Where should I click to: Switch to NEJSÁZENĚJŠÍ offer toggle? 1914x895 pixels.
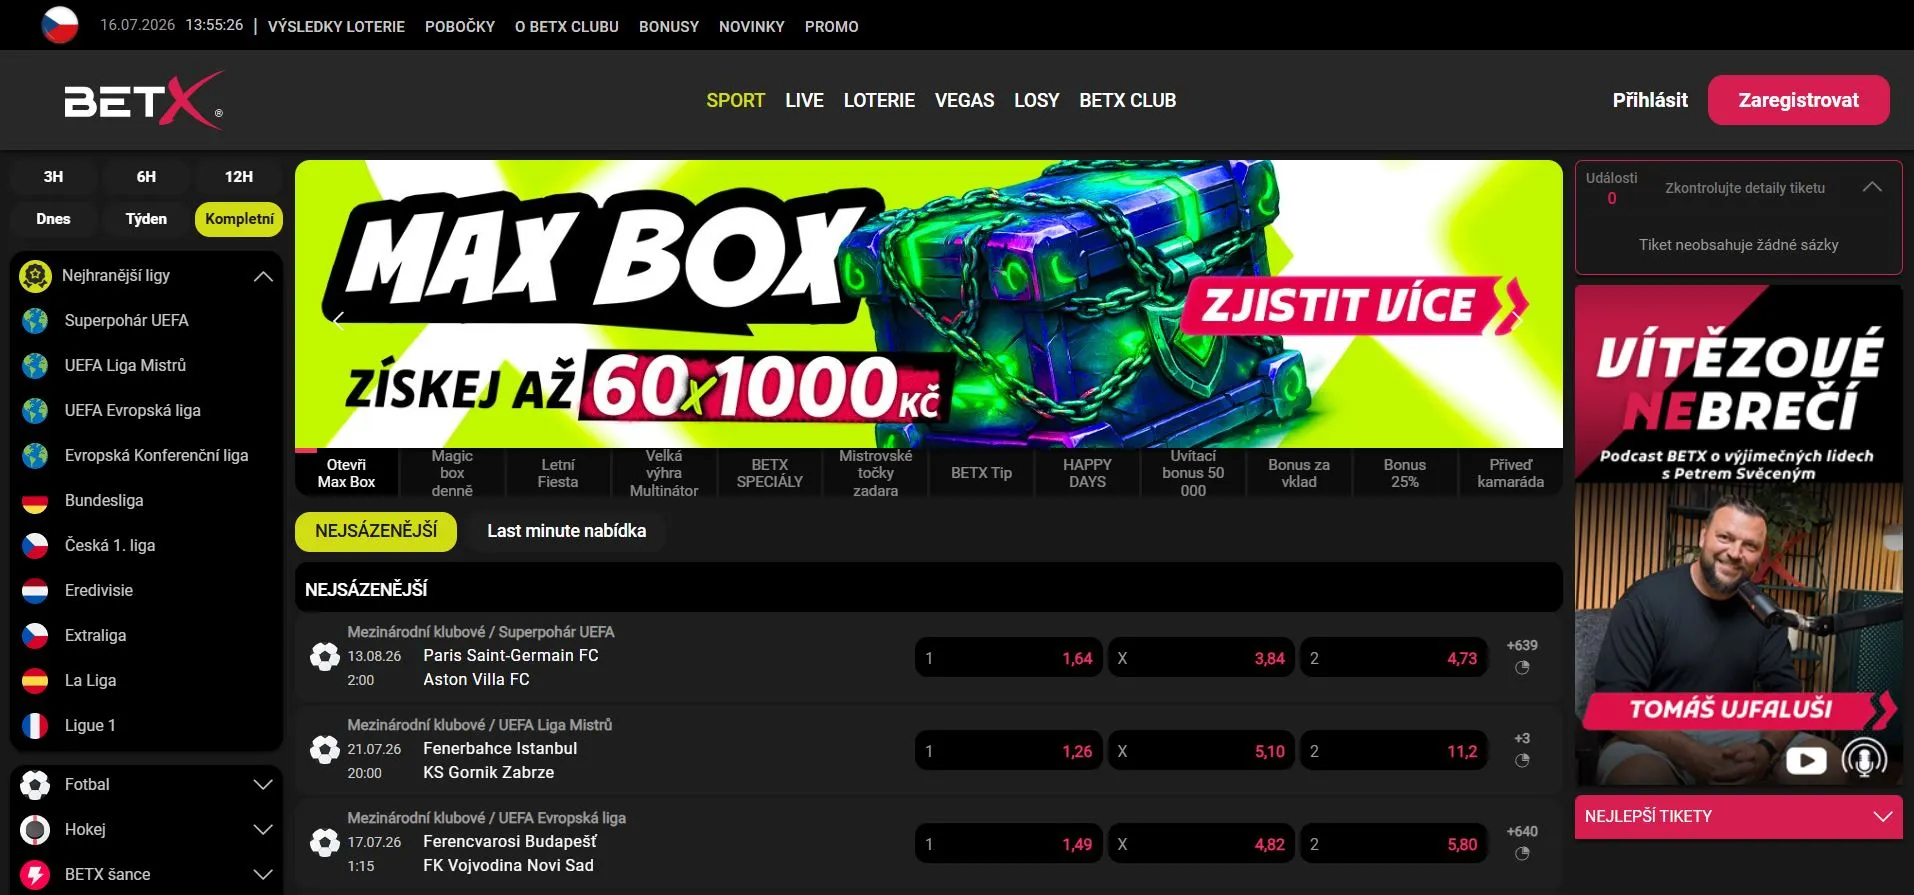[x=376, y=532]
